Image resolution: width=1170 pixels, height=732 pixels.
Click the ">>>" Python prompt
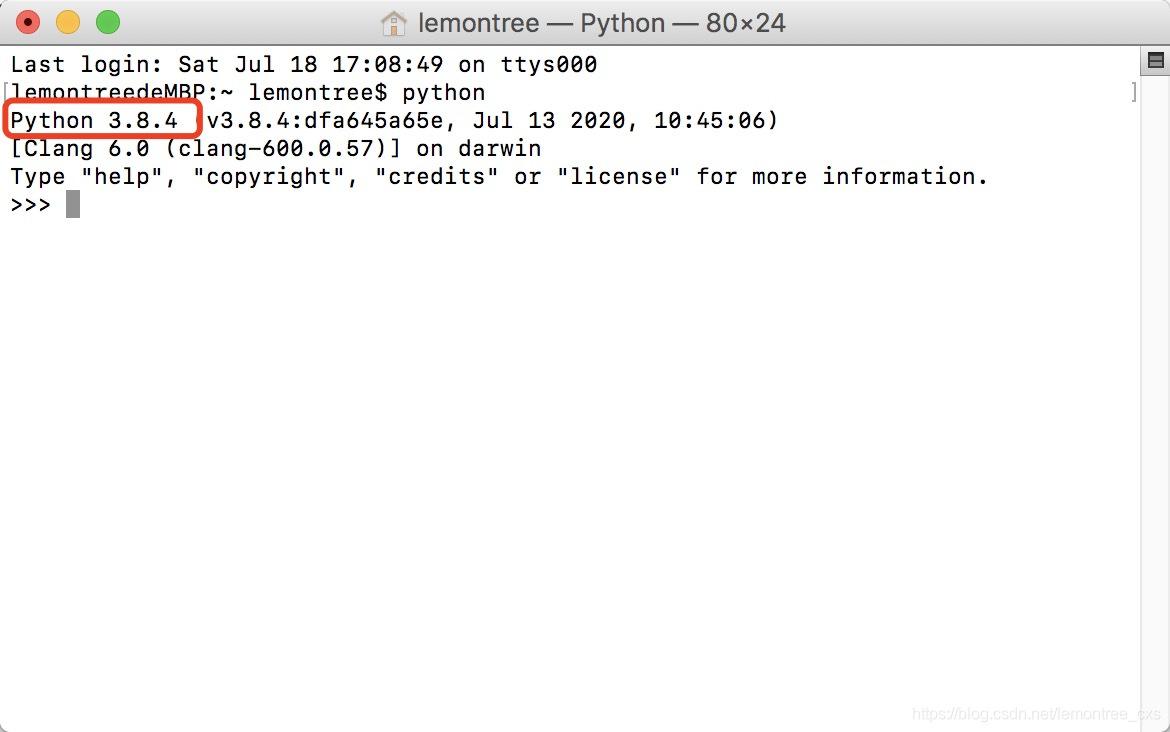[30, 204]
